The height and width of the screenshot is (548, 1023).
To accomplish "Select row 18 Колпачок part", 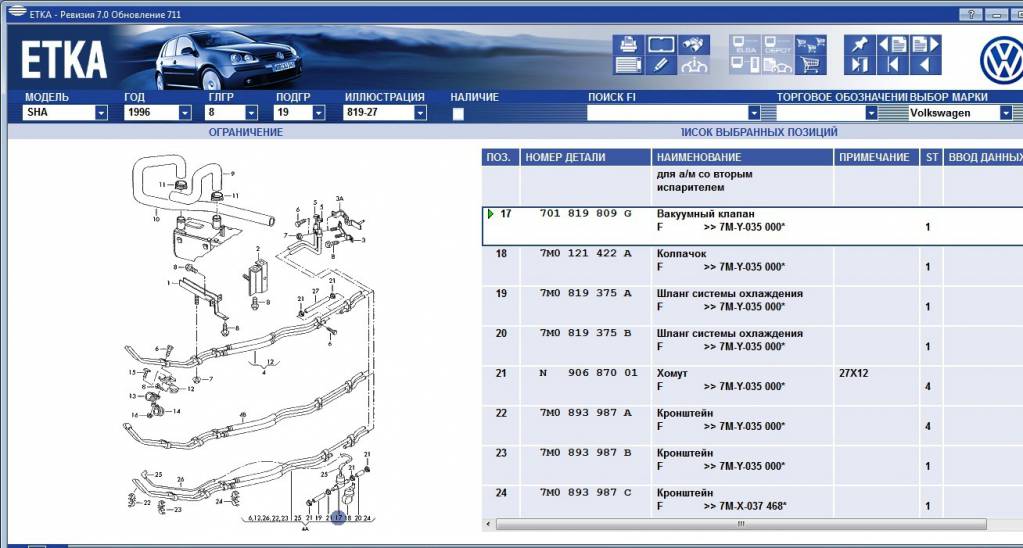I will 700,260.
